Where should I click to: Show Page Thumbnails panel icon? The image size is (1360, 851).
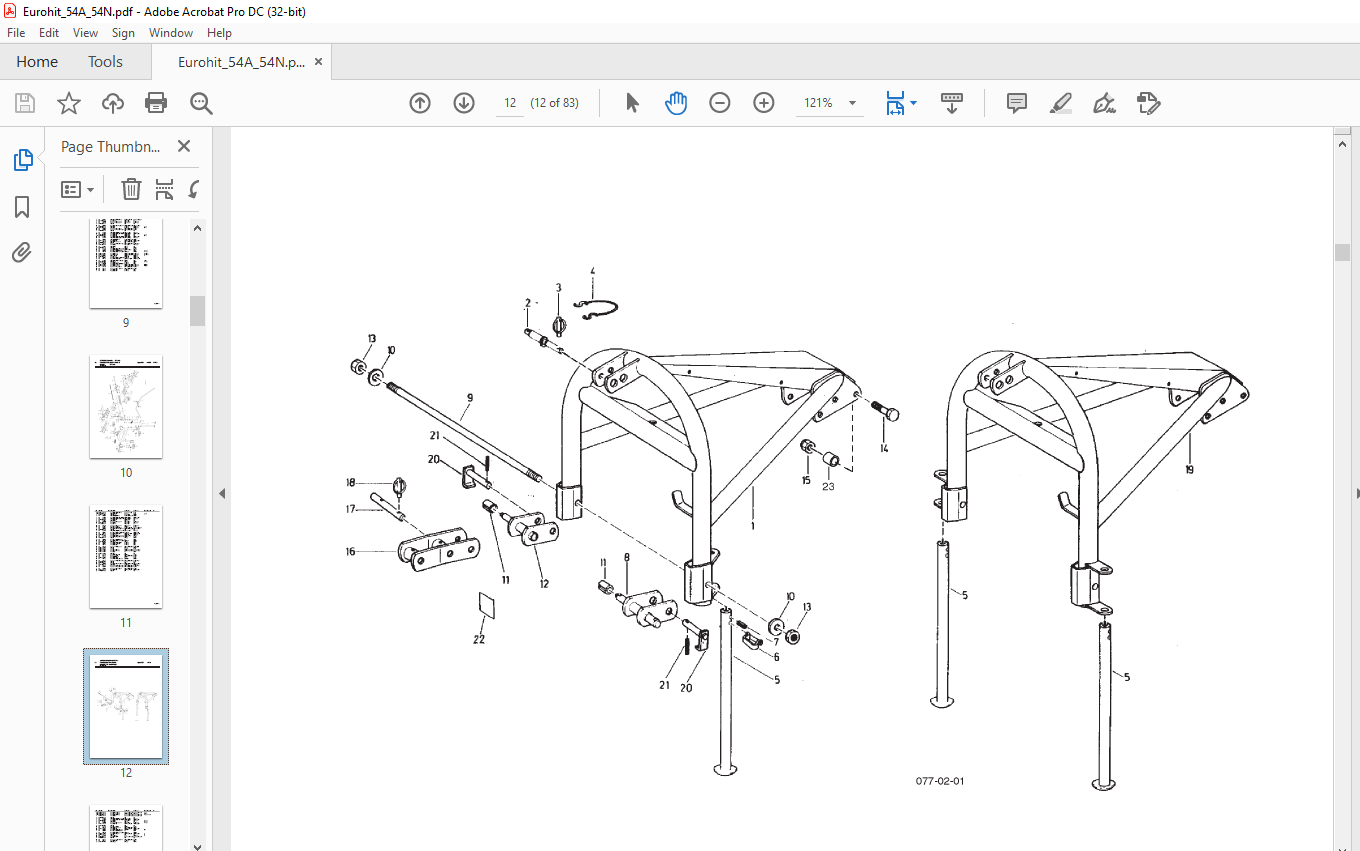point(22,160)
